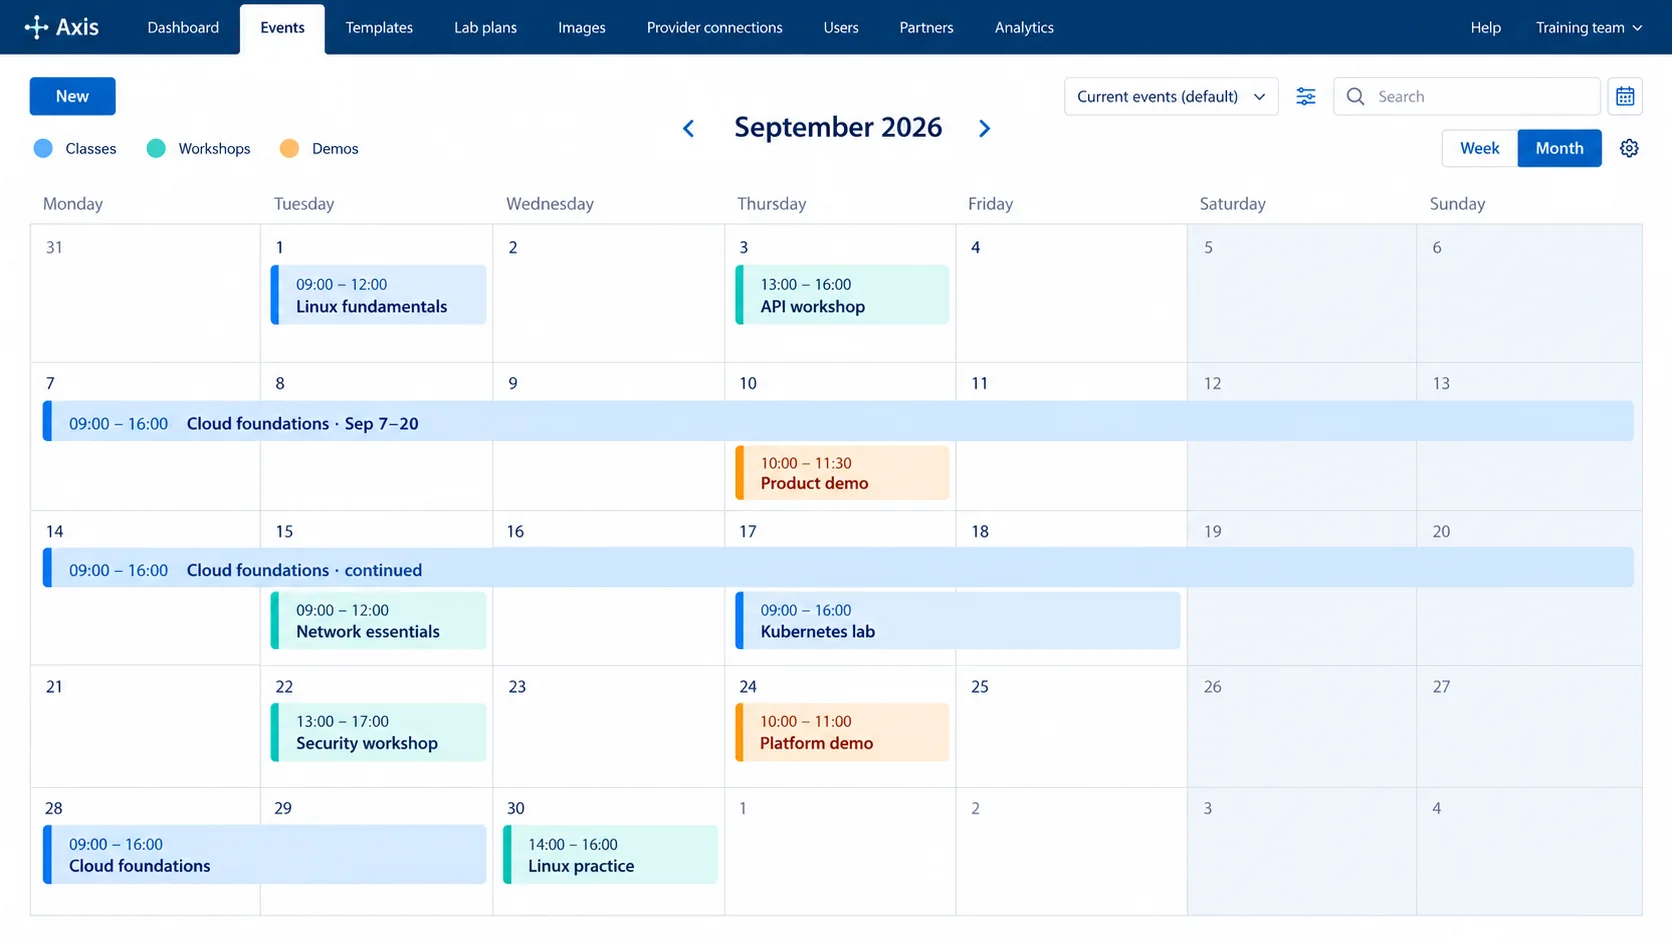Select day 25 in the calendar
This screenshot has height=941, width=1672.
pyautogui.click(x=980, y=687)
